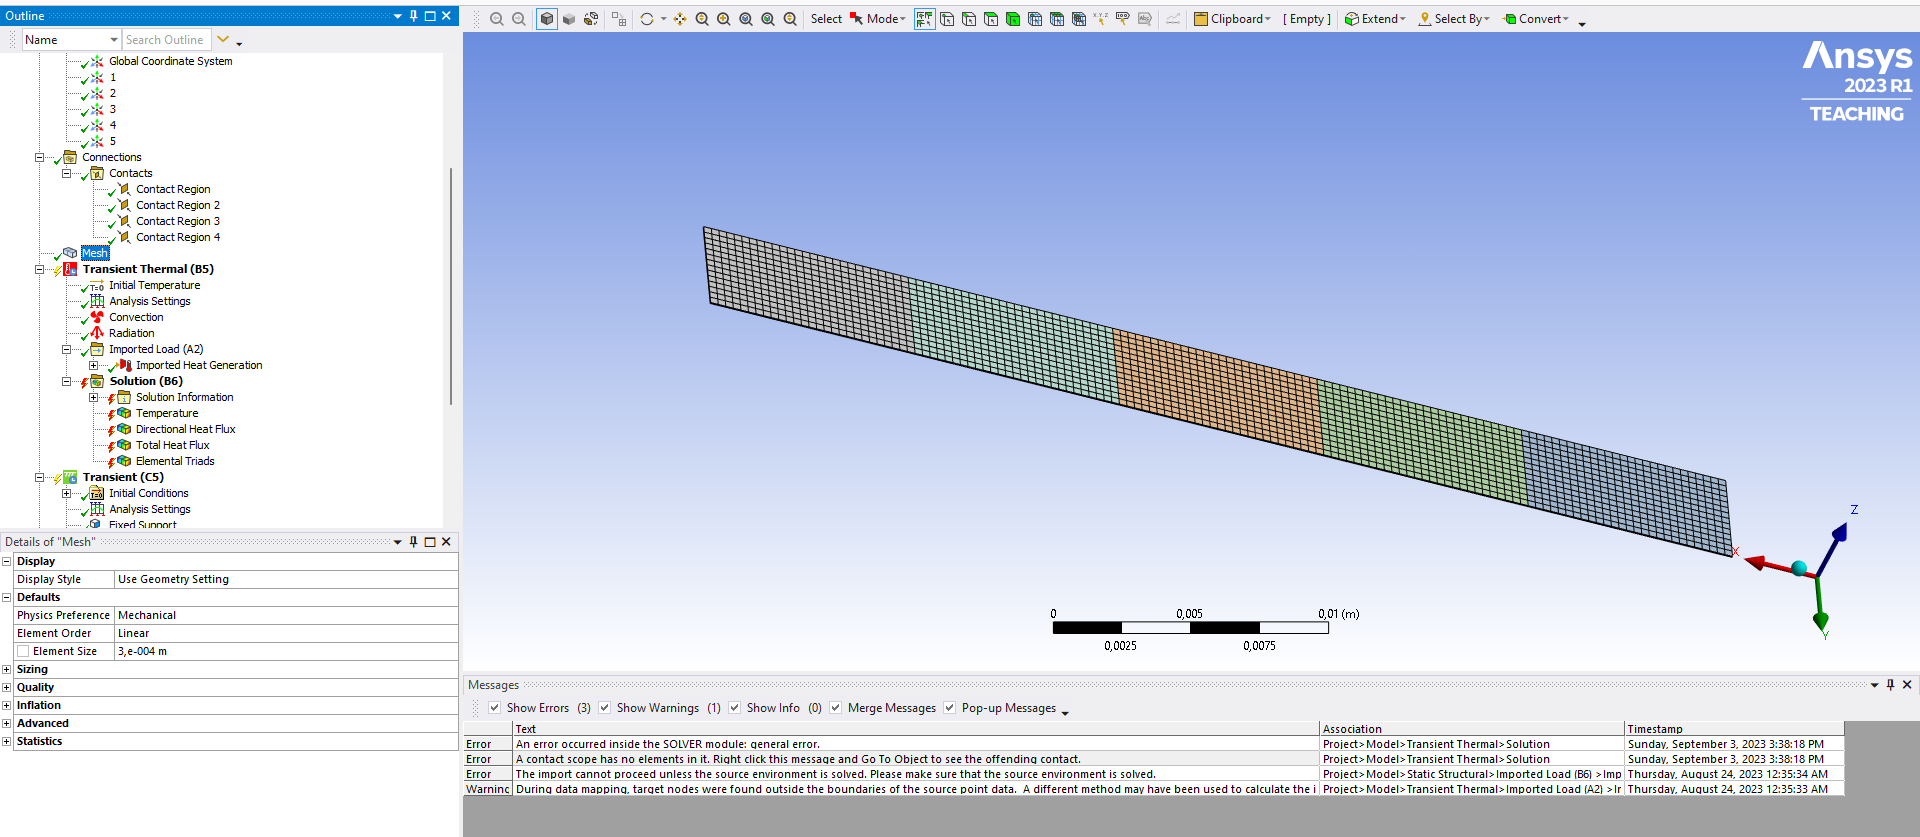1920x837 pixels.
Task: Toggle the Element Size checkbox
Action: click(x=23, y=651)
